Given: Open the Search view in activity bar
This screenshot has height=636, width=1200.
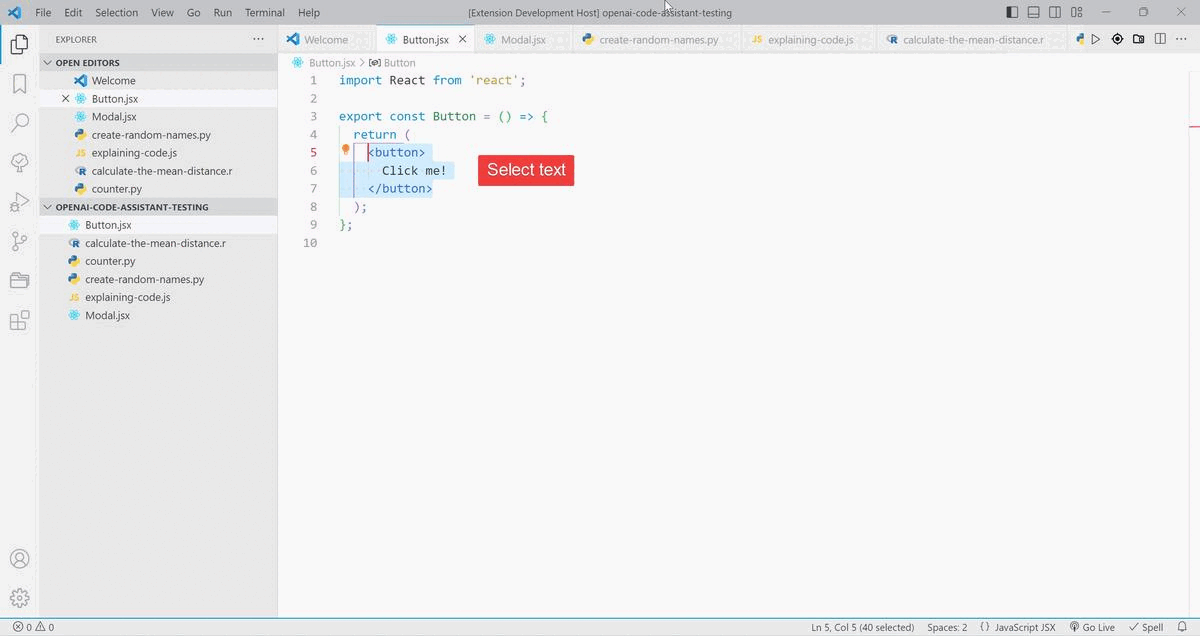Looking at the screenshot, I should [19, 123].
